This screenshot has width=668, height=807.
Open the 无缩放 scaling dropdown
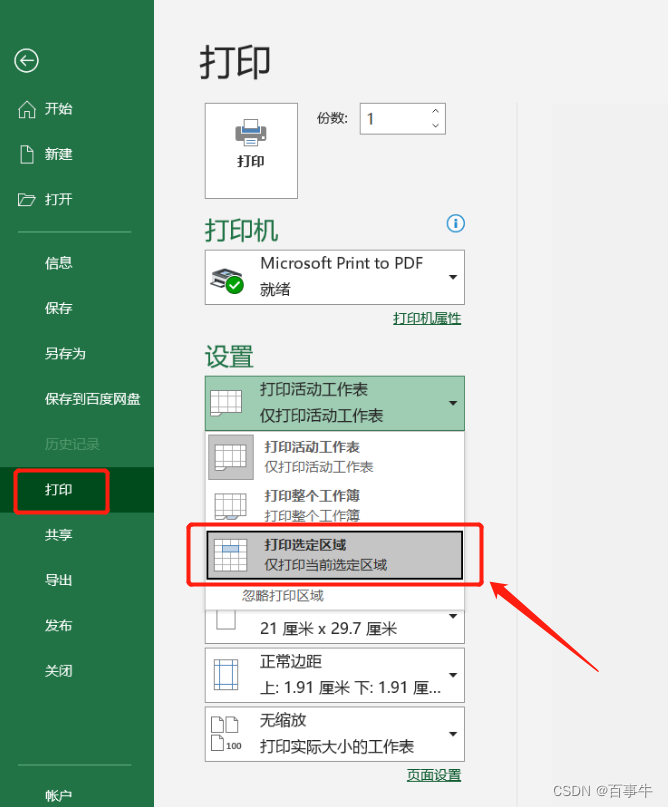click(335, 734)
